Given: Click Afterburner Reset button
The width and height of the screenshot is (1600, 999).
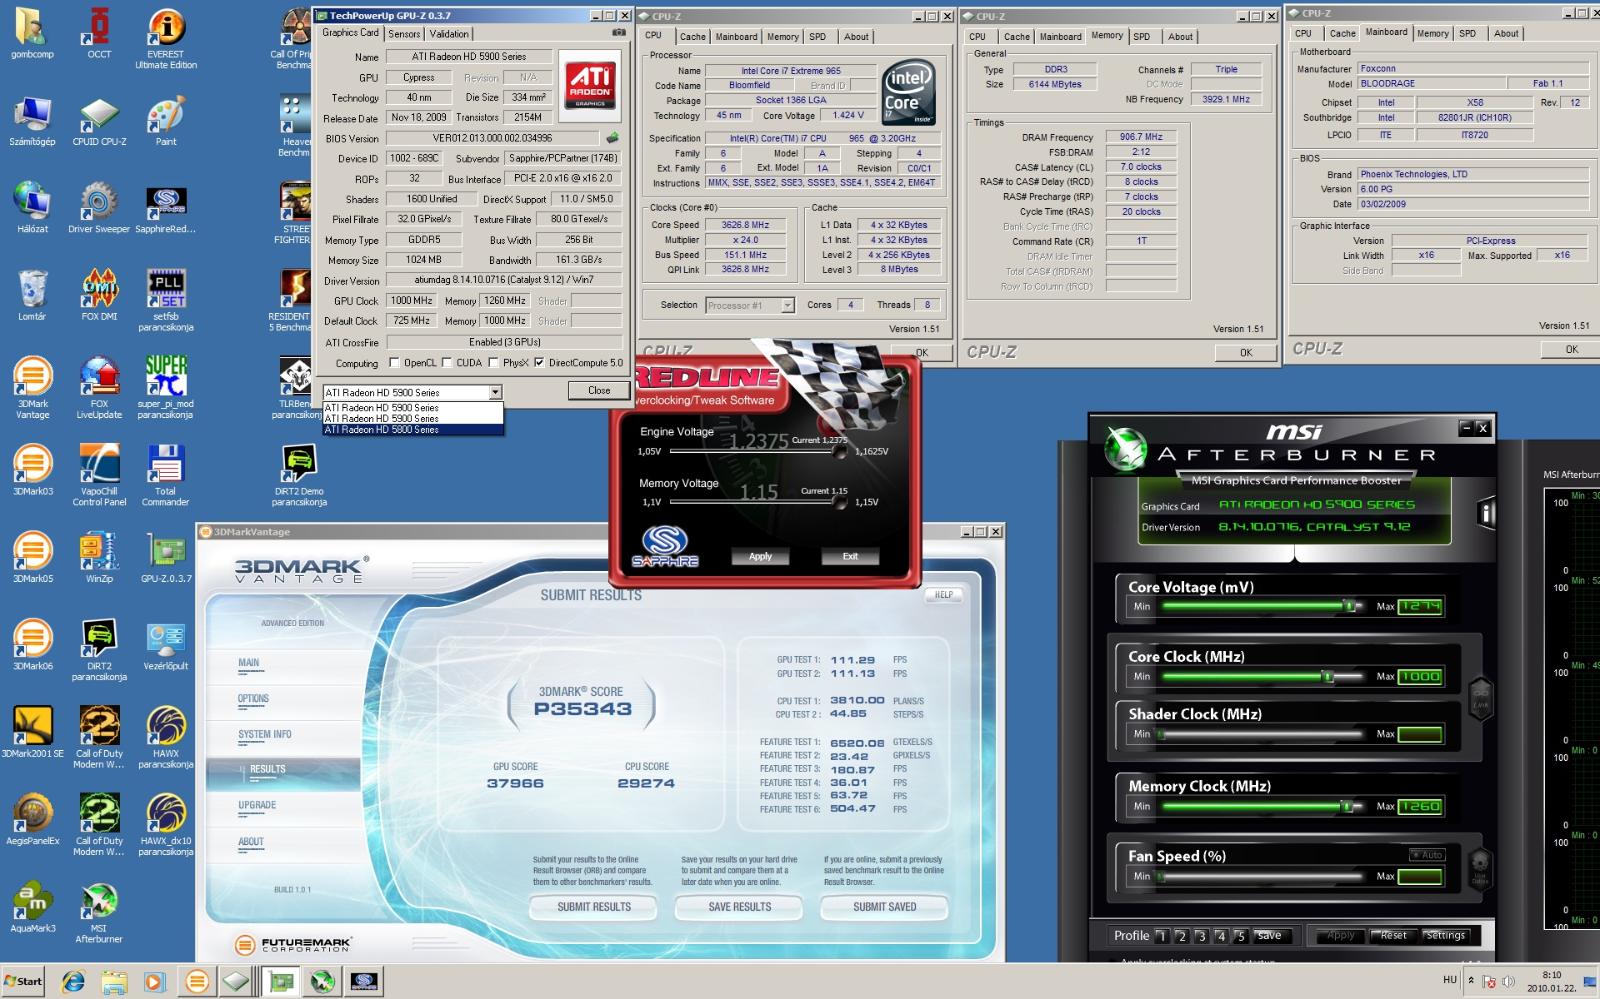Looking at the screenshot, I should click(1393, 936).
